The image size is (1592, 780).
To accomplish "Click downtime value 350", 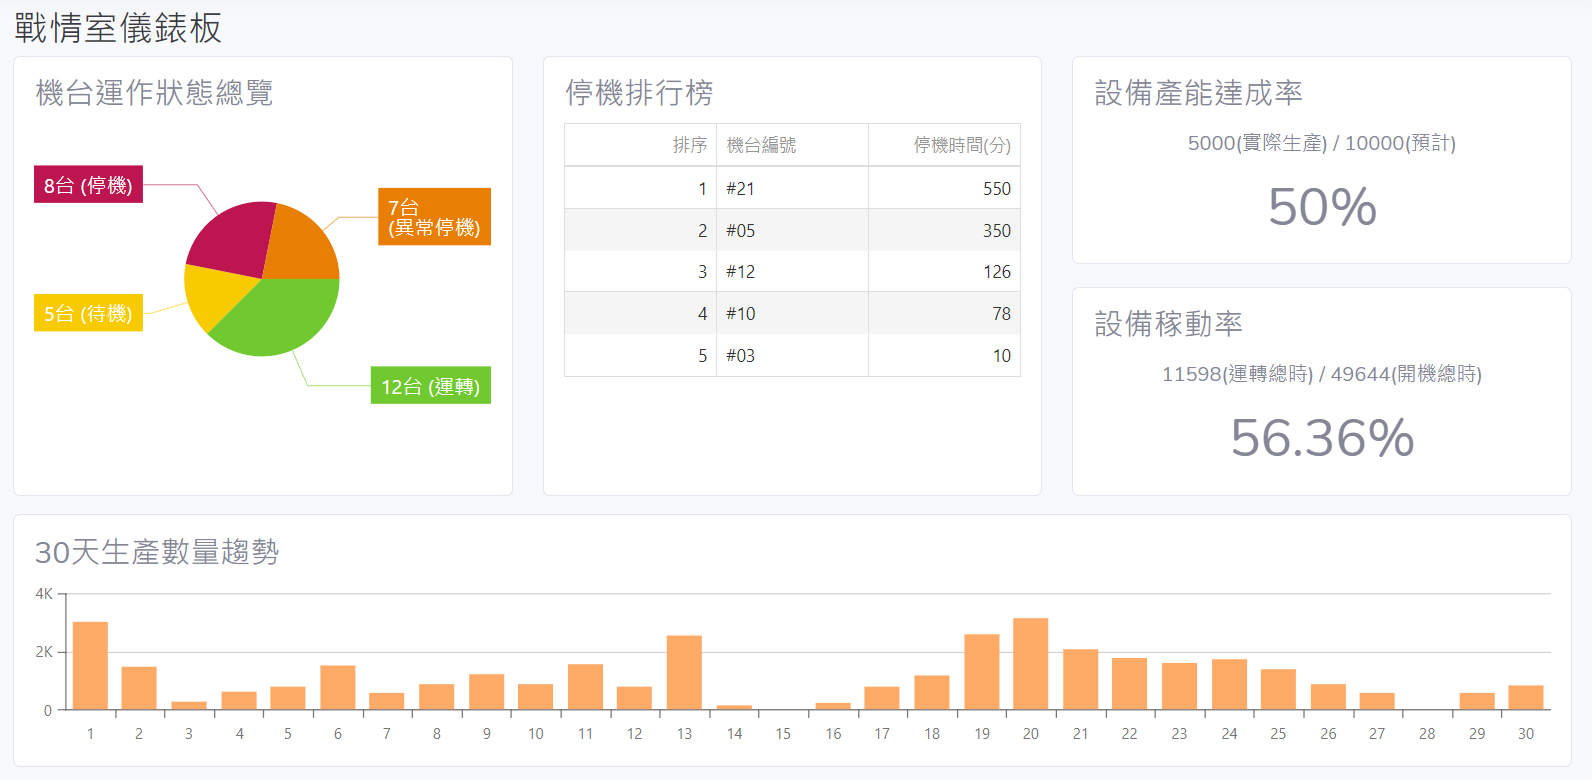I will point(996,230).
